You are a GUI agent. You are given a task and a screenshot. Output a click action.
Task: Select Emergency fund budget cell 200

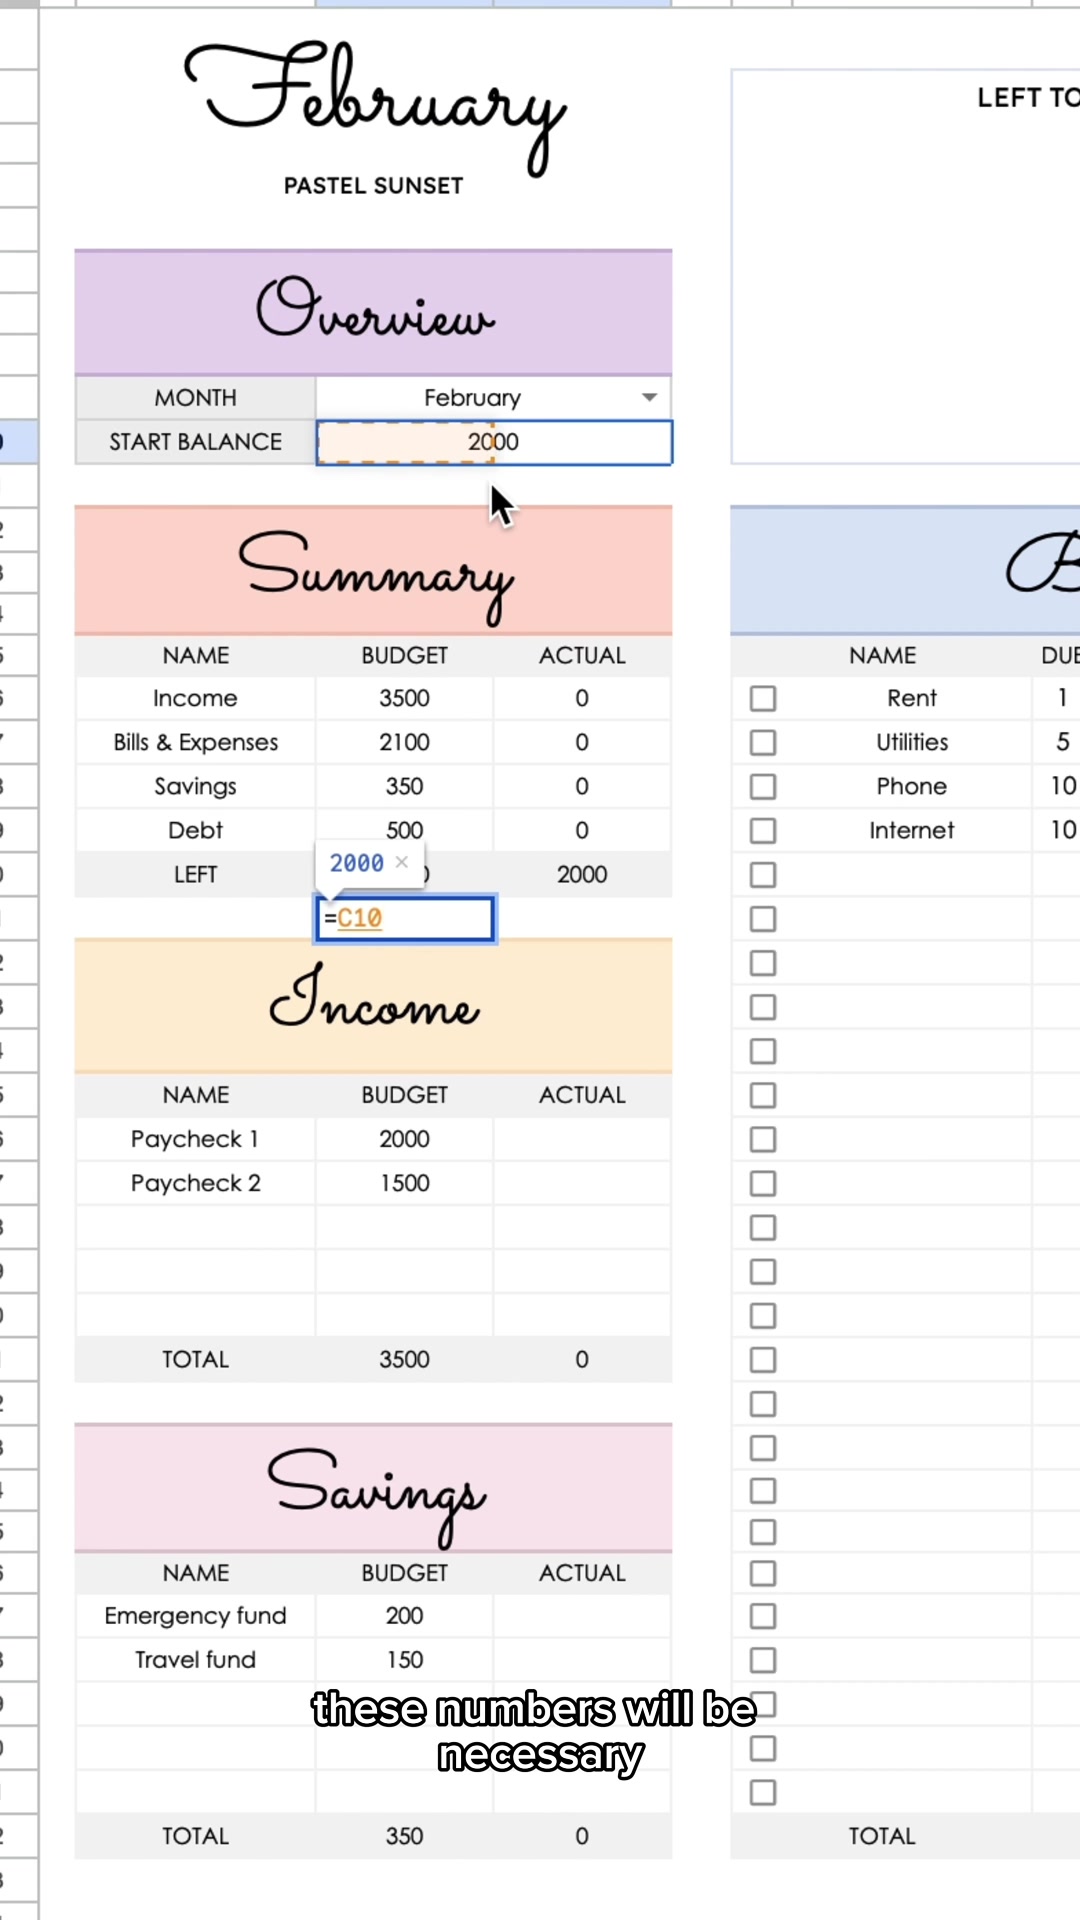[405, 1616]
